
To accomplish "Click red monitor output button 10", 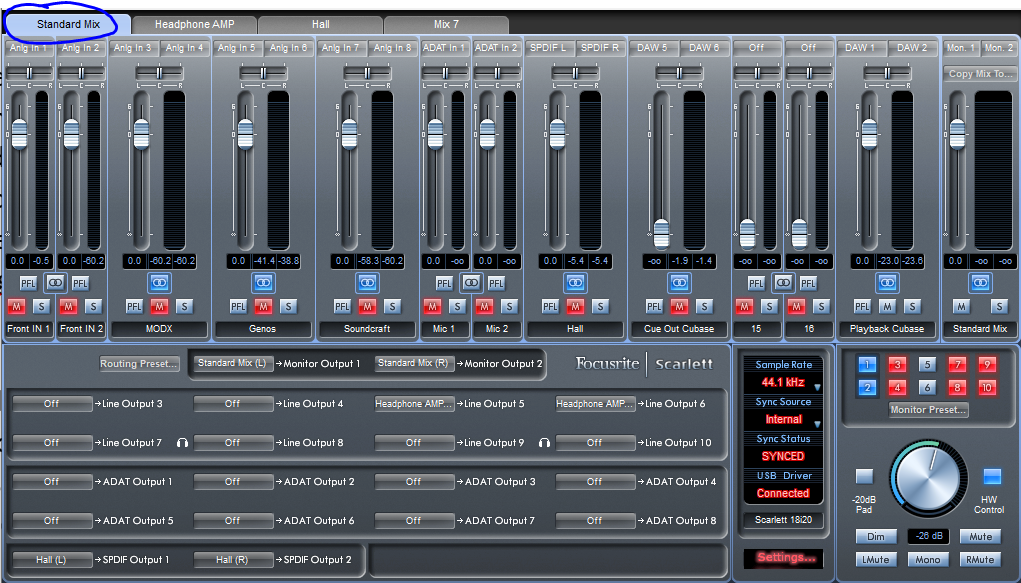I will (x=988, y=388).
